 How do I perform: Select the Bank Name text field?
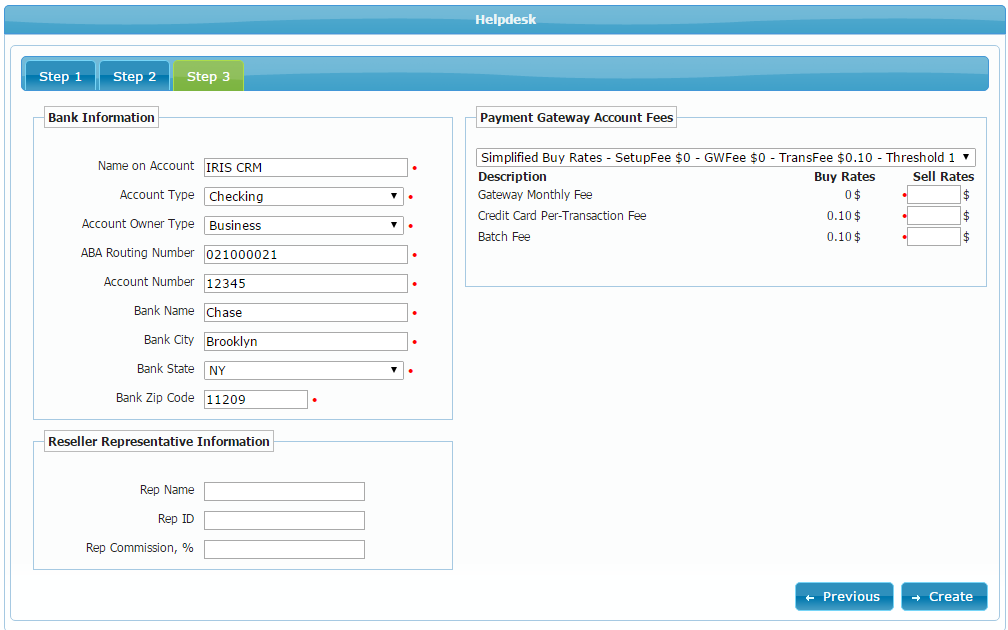point(305,313)
